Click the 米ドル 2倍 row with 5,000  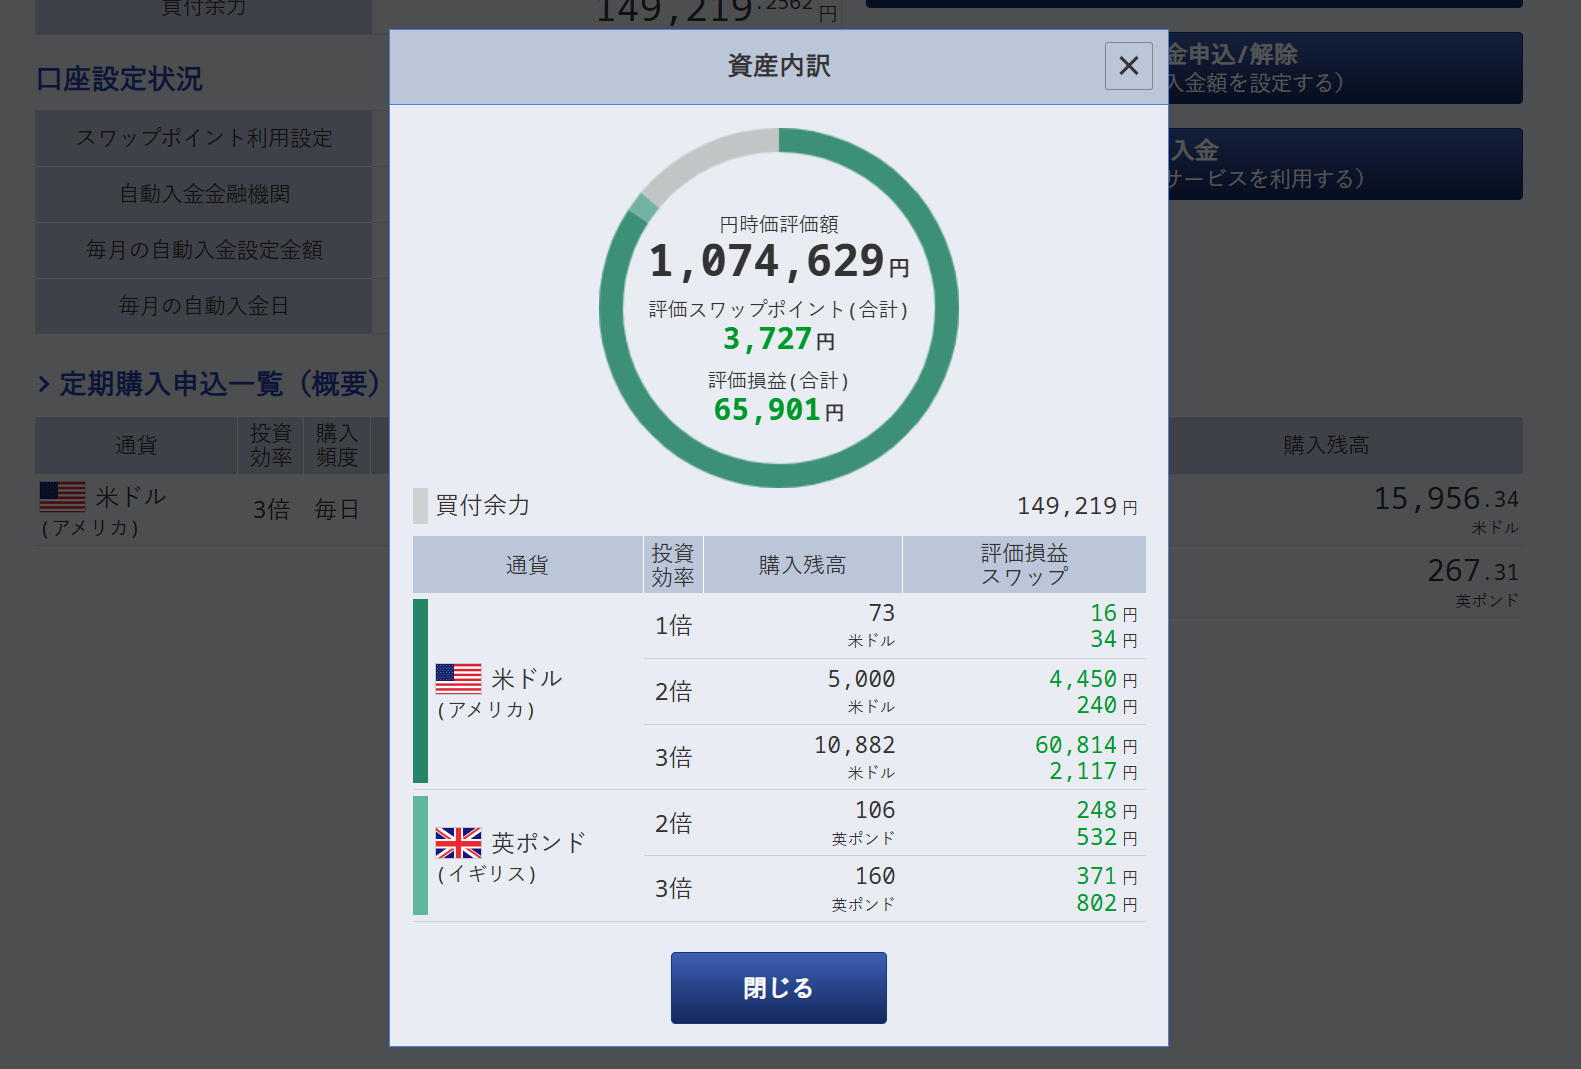click(893, 691)
